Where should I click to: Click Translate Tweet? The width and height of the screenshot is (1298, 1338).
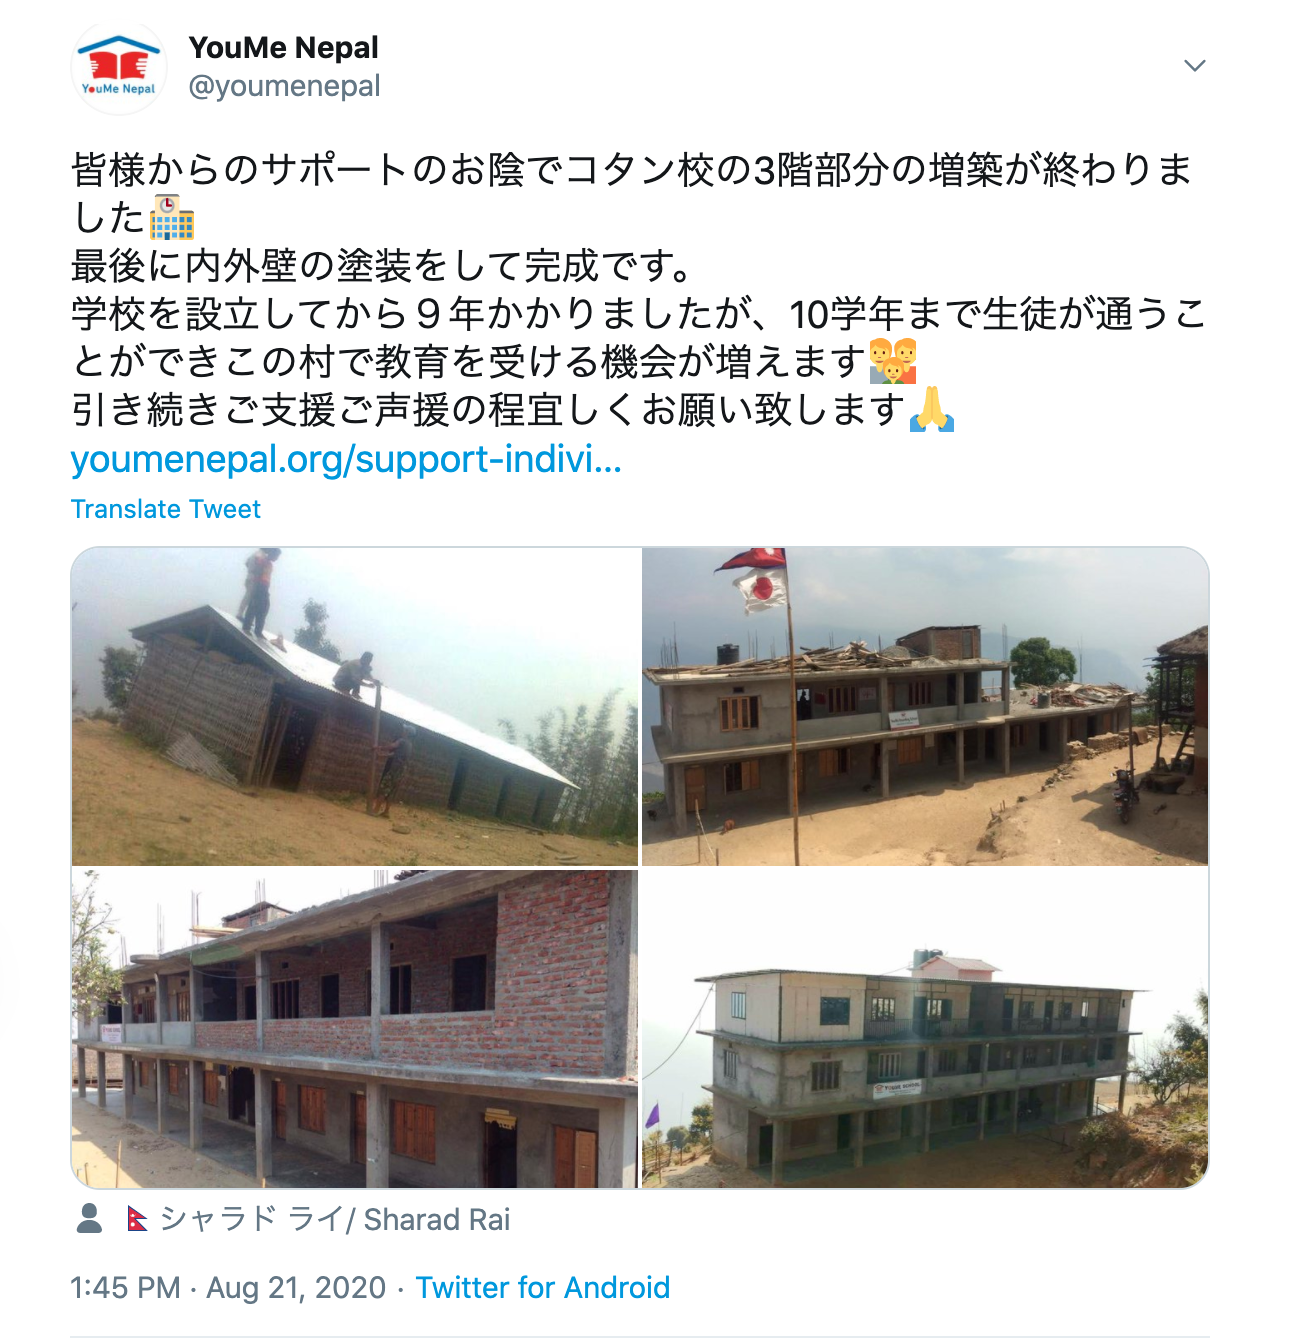166,509
